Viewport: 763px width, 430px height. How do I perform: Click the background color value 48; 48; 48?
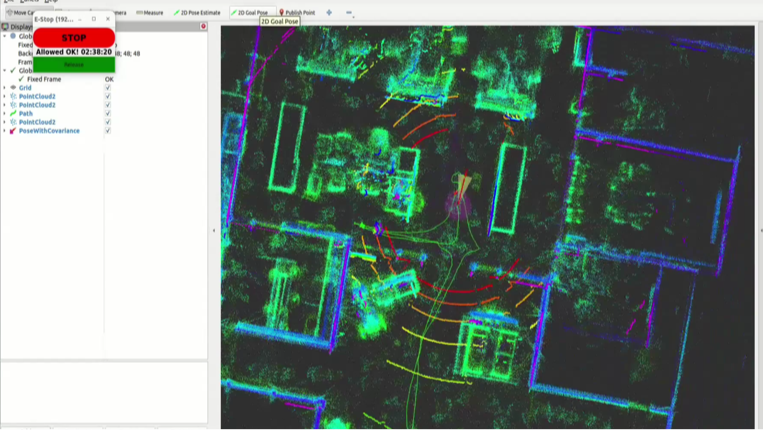pos(127,54)
